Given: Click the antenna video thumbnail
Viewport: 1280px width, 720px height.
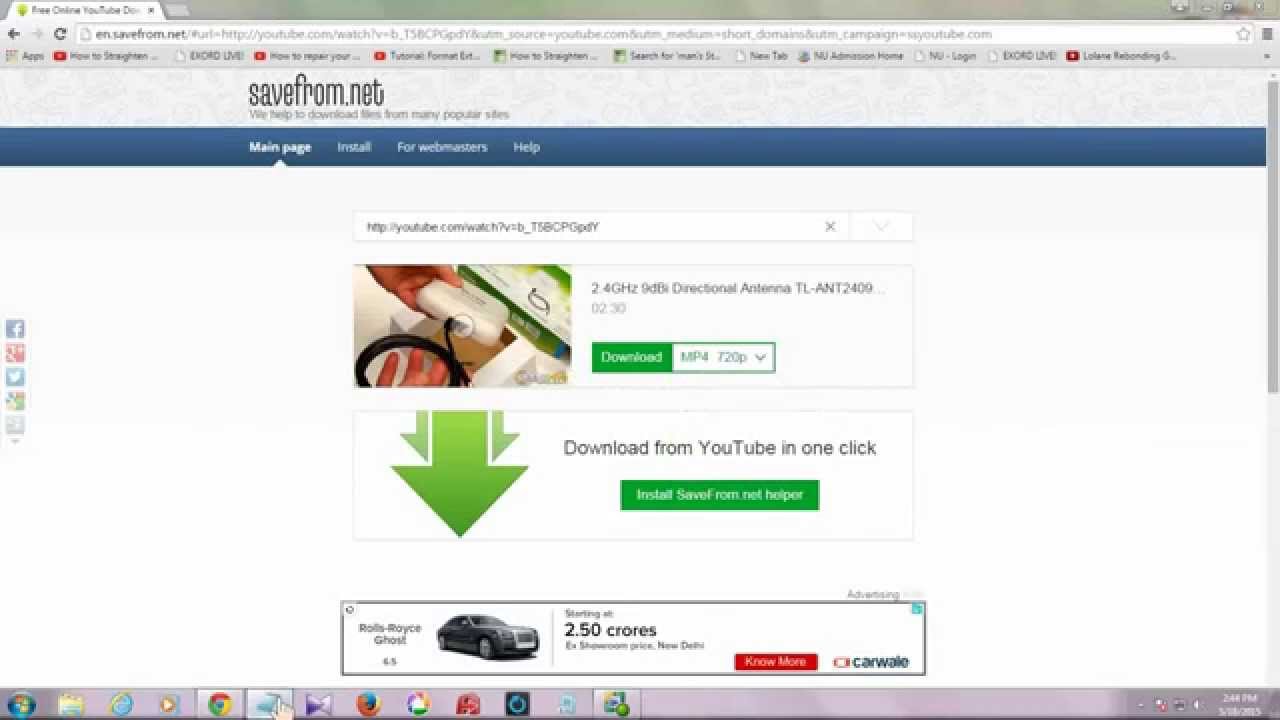Looking at the screenshot, I should coord(462,326).
